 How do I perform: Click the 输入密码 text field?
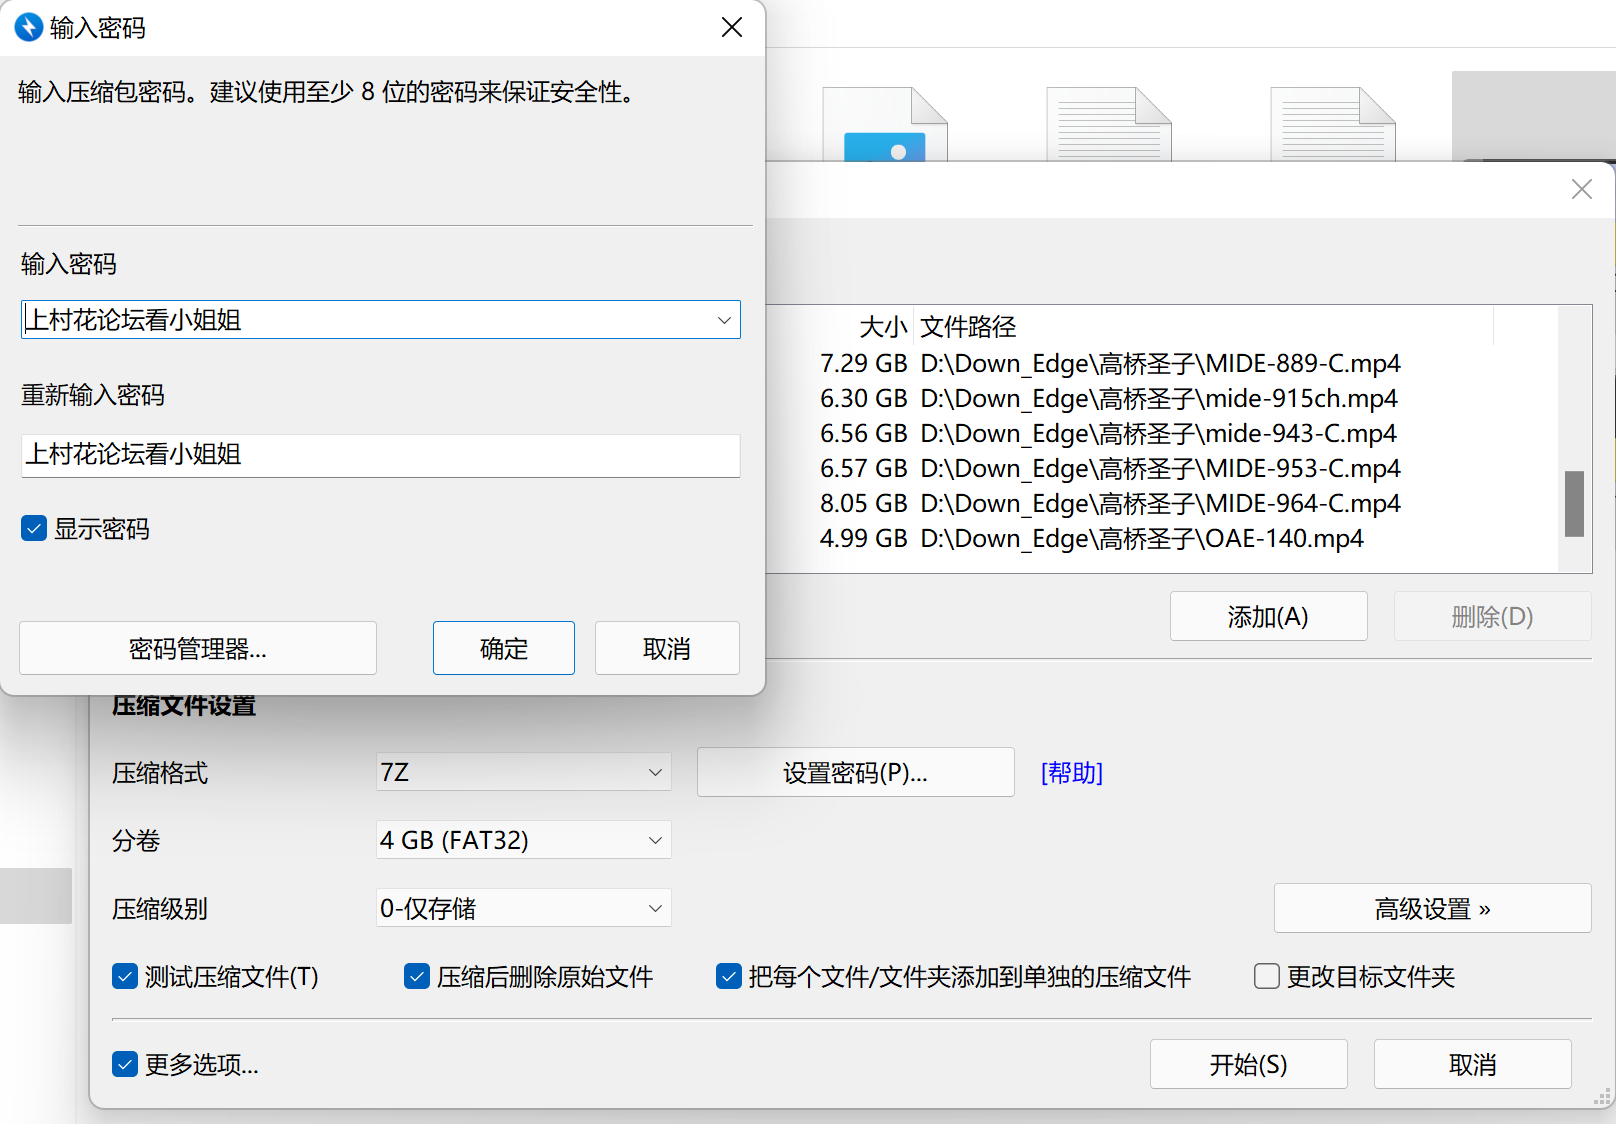(x=381, y=320)
